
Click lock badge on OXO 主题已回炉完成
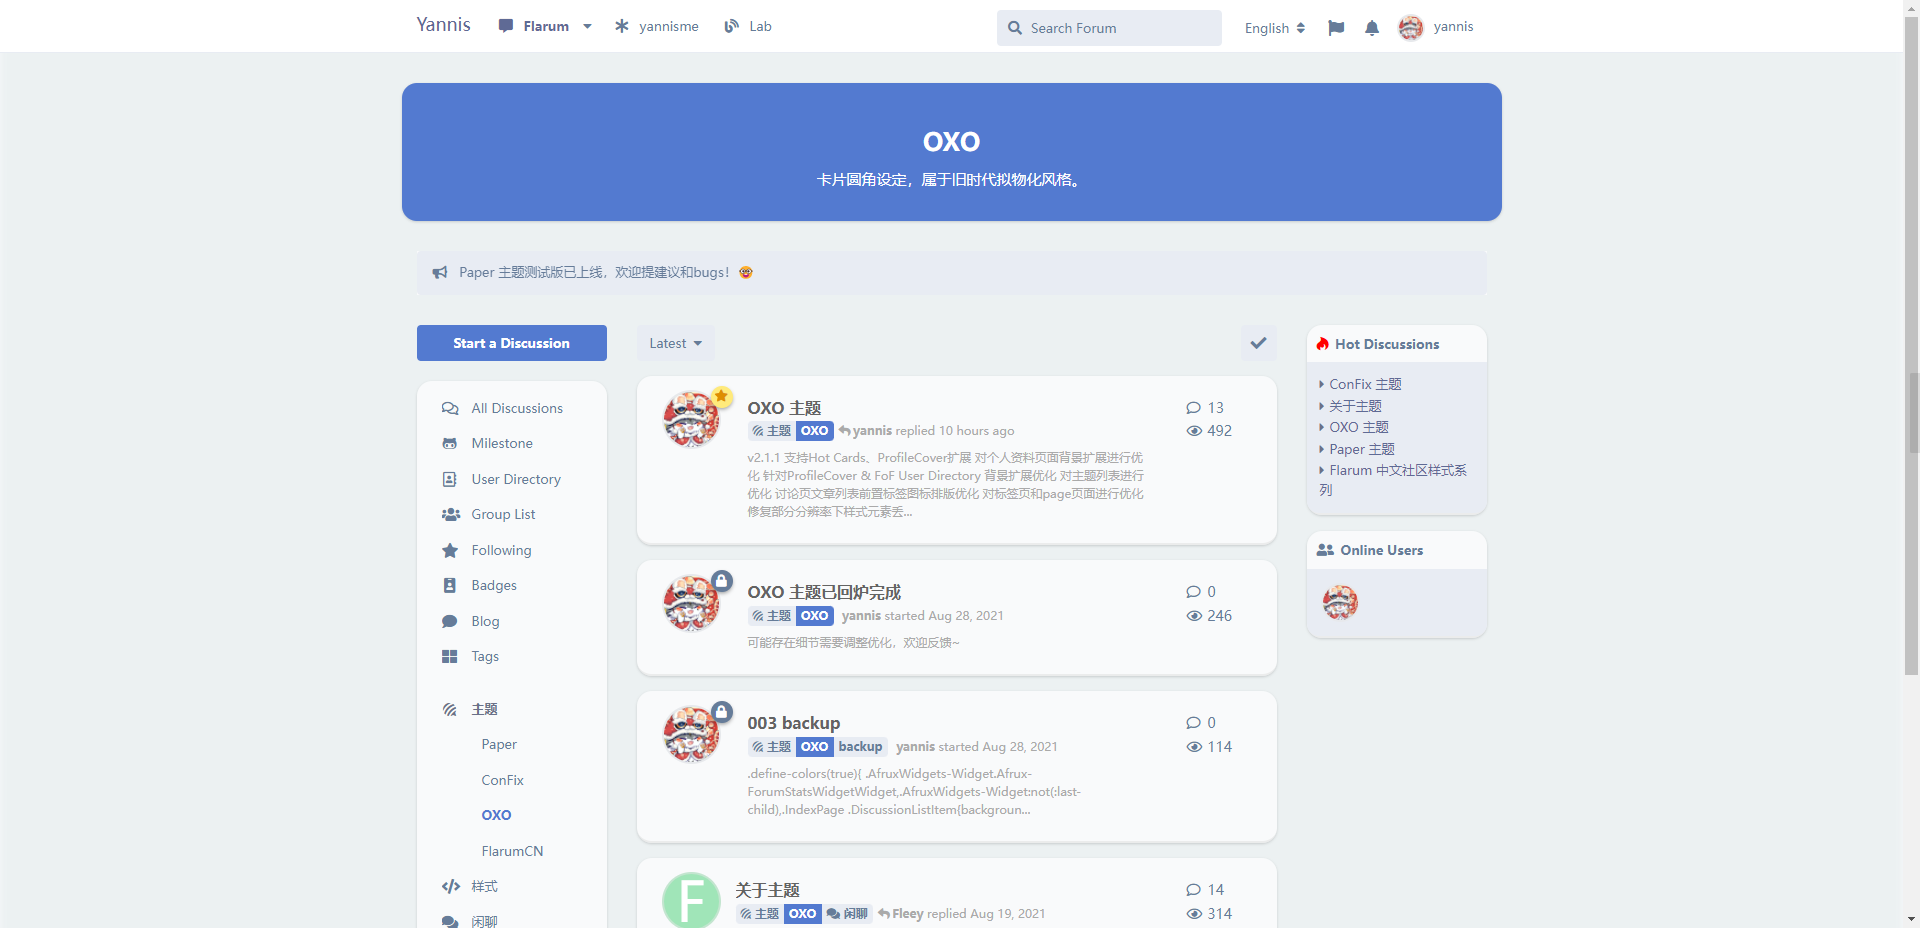point(722,580)
